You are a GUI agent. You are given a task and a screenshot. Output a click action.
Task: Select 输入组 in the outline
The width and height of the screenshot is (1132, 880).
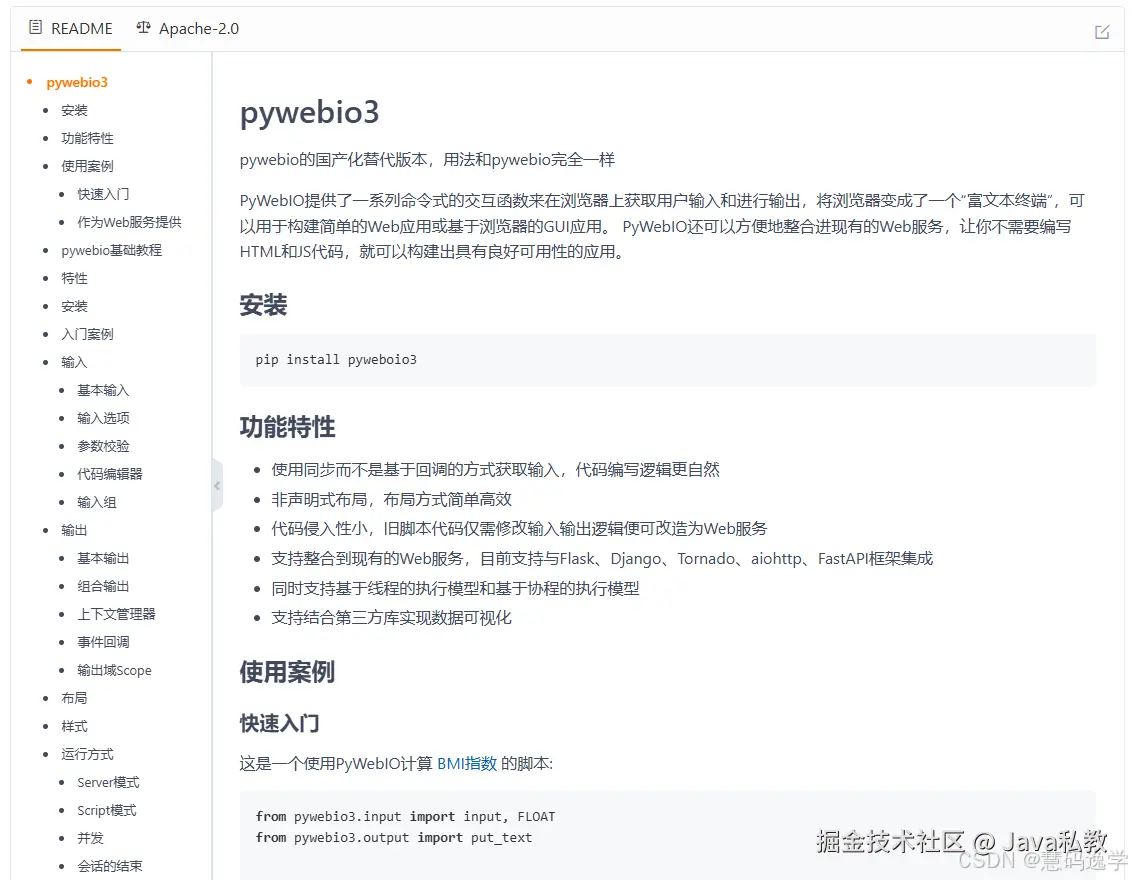coord(97,502)
